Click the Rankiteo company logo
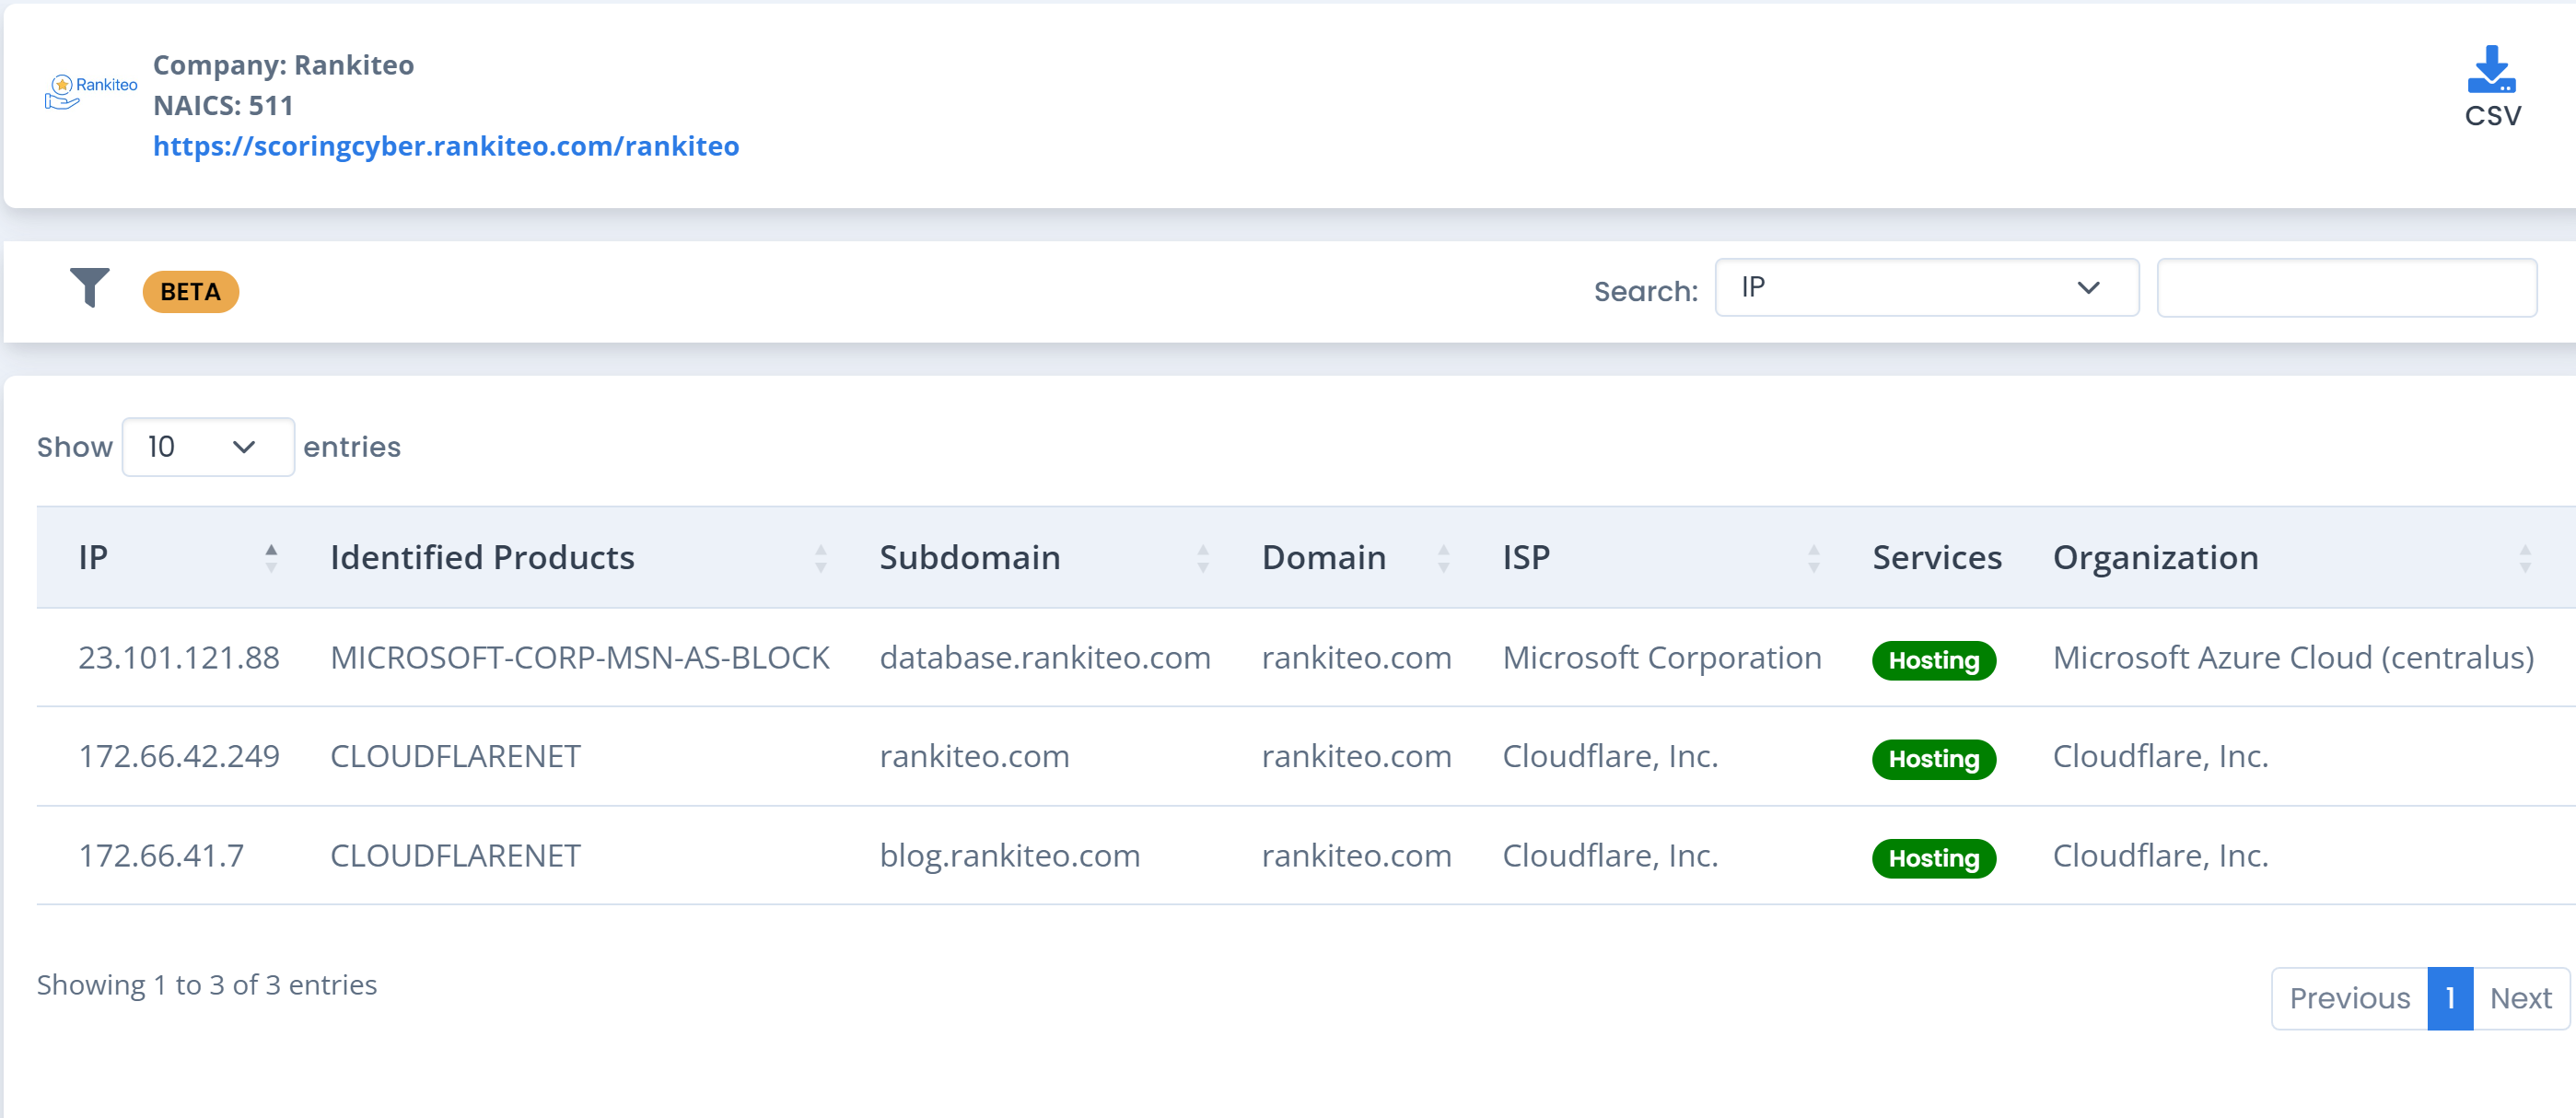Screen dimensions: 2576x1118 pos(90,91)
